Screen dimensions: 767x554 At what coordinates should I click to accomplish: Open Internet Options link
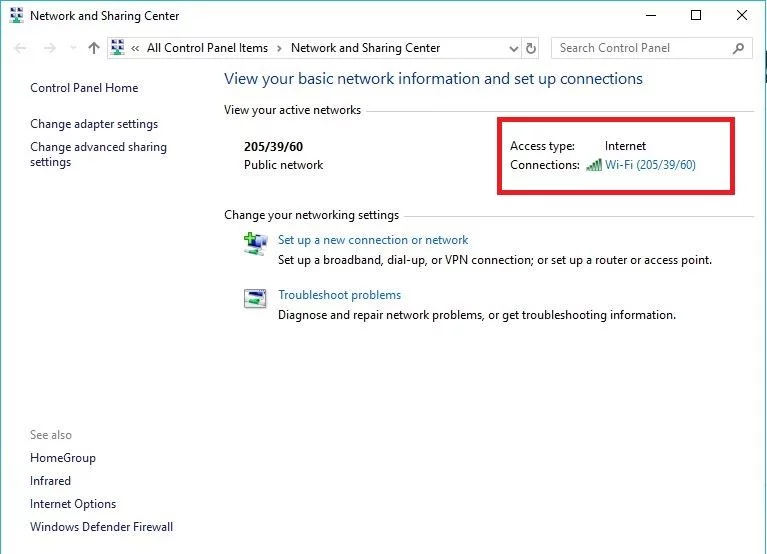73,504
